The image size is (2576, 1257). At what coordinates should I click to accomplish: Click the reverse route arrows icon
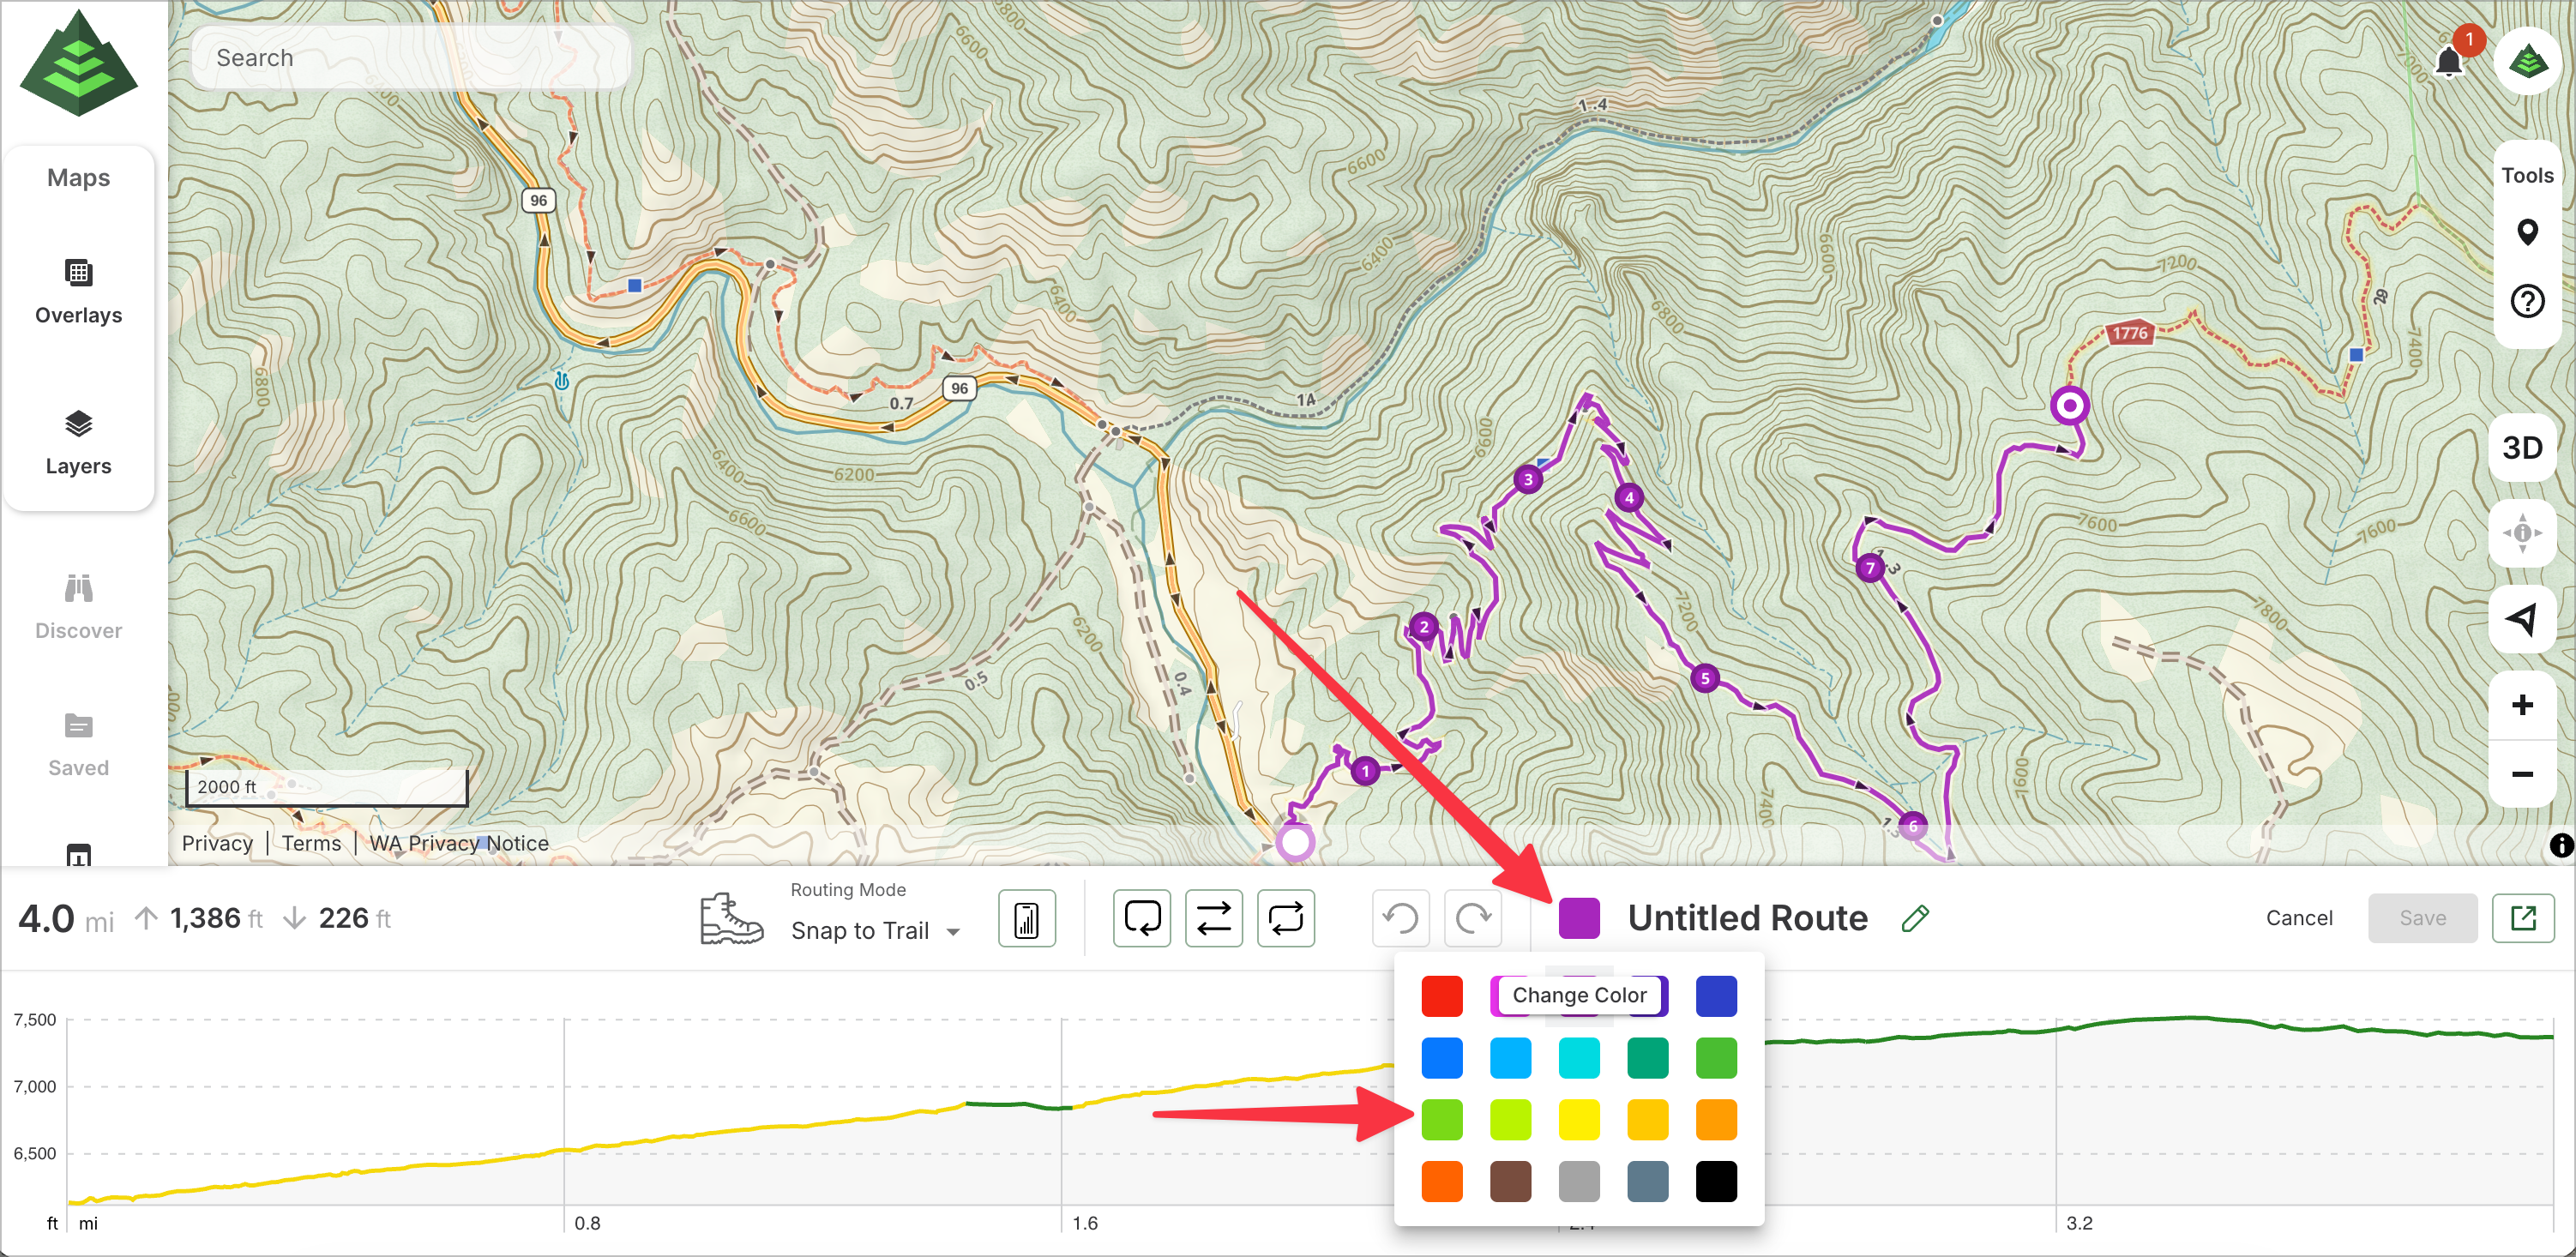[1213, 917]
